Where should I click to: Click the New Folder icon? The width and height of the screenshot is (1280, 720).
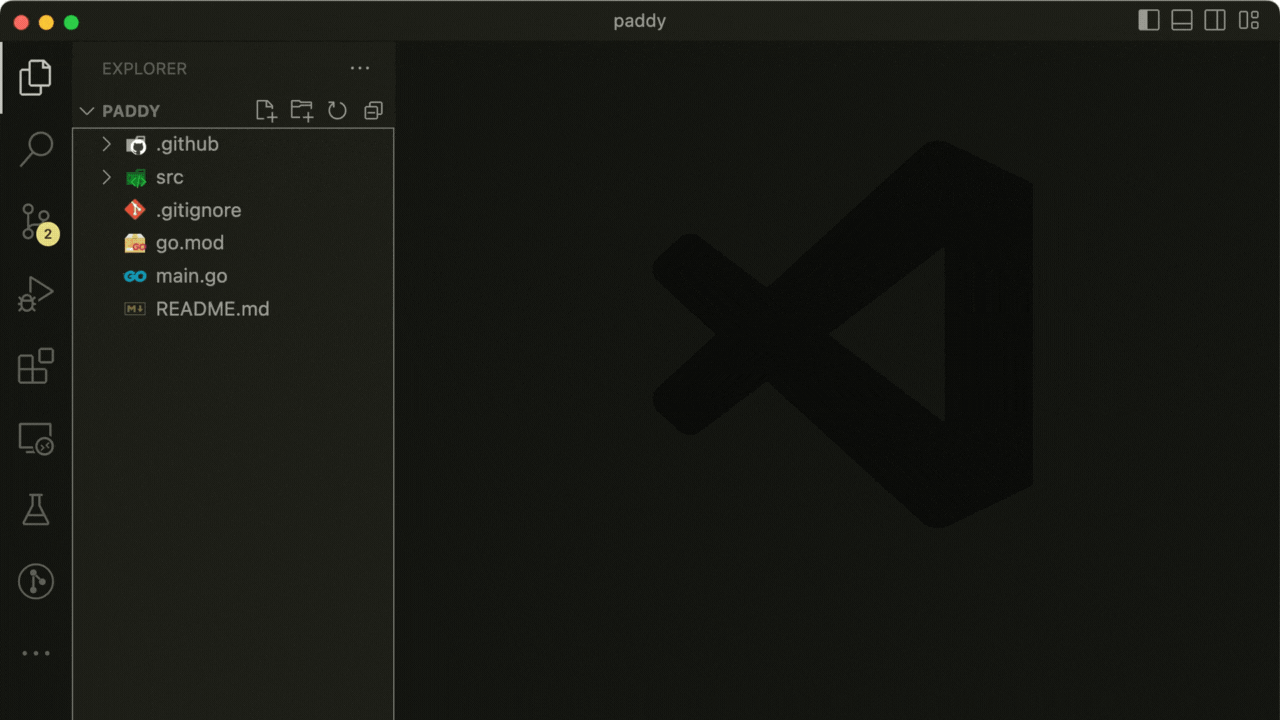coord(301,111)
